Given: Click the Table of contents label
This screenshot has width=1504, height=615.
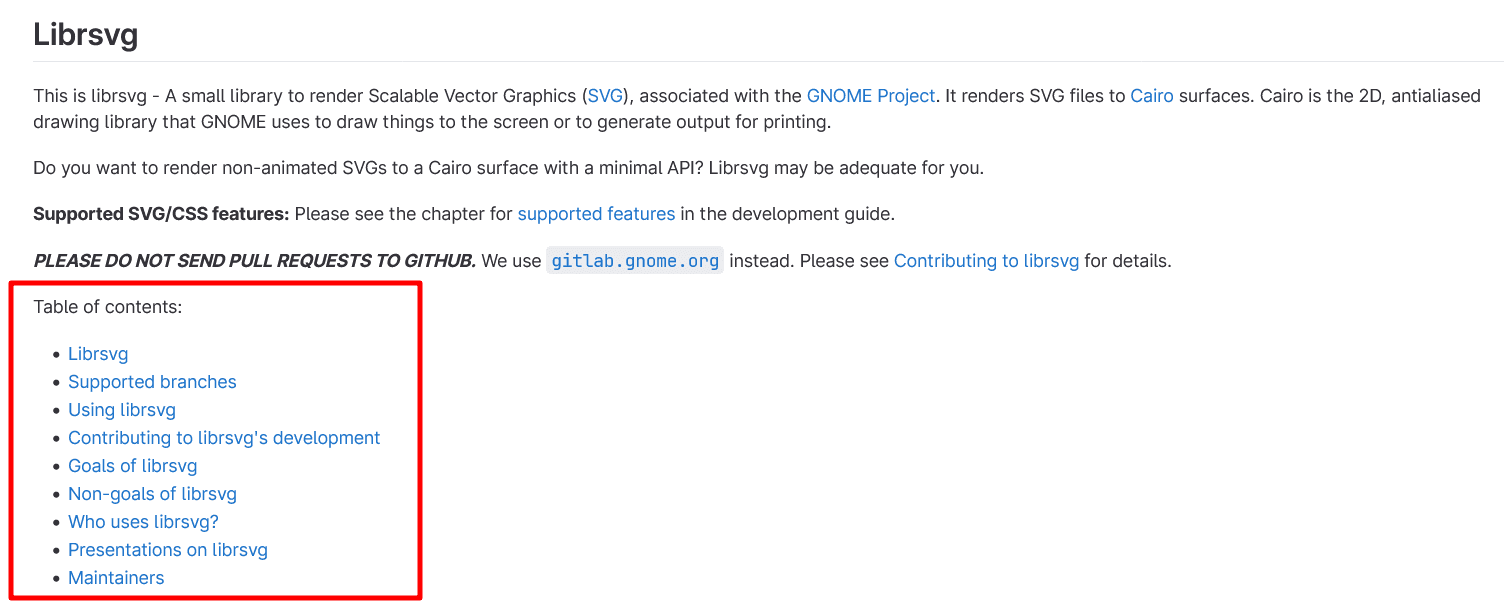Looking at the screenshot, I should 108,307.
